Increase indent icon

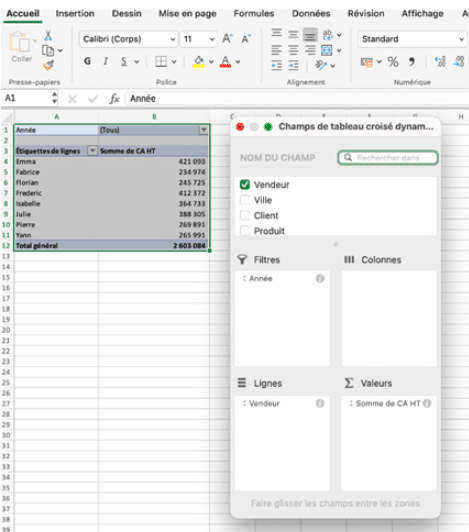click(294, 65)
